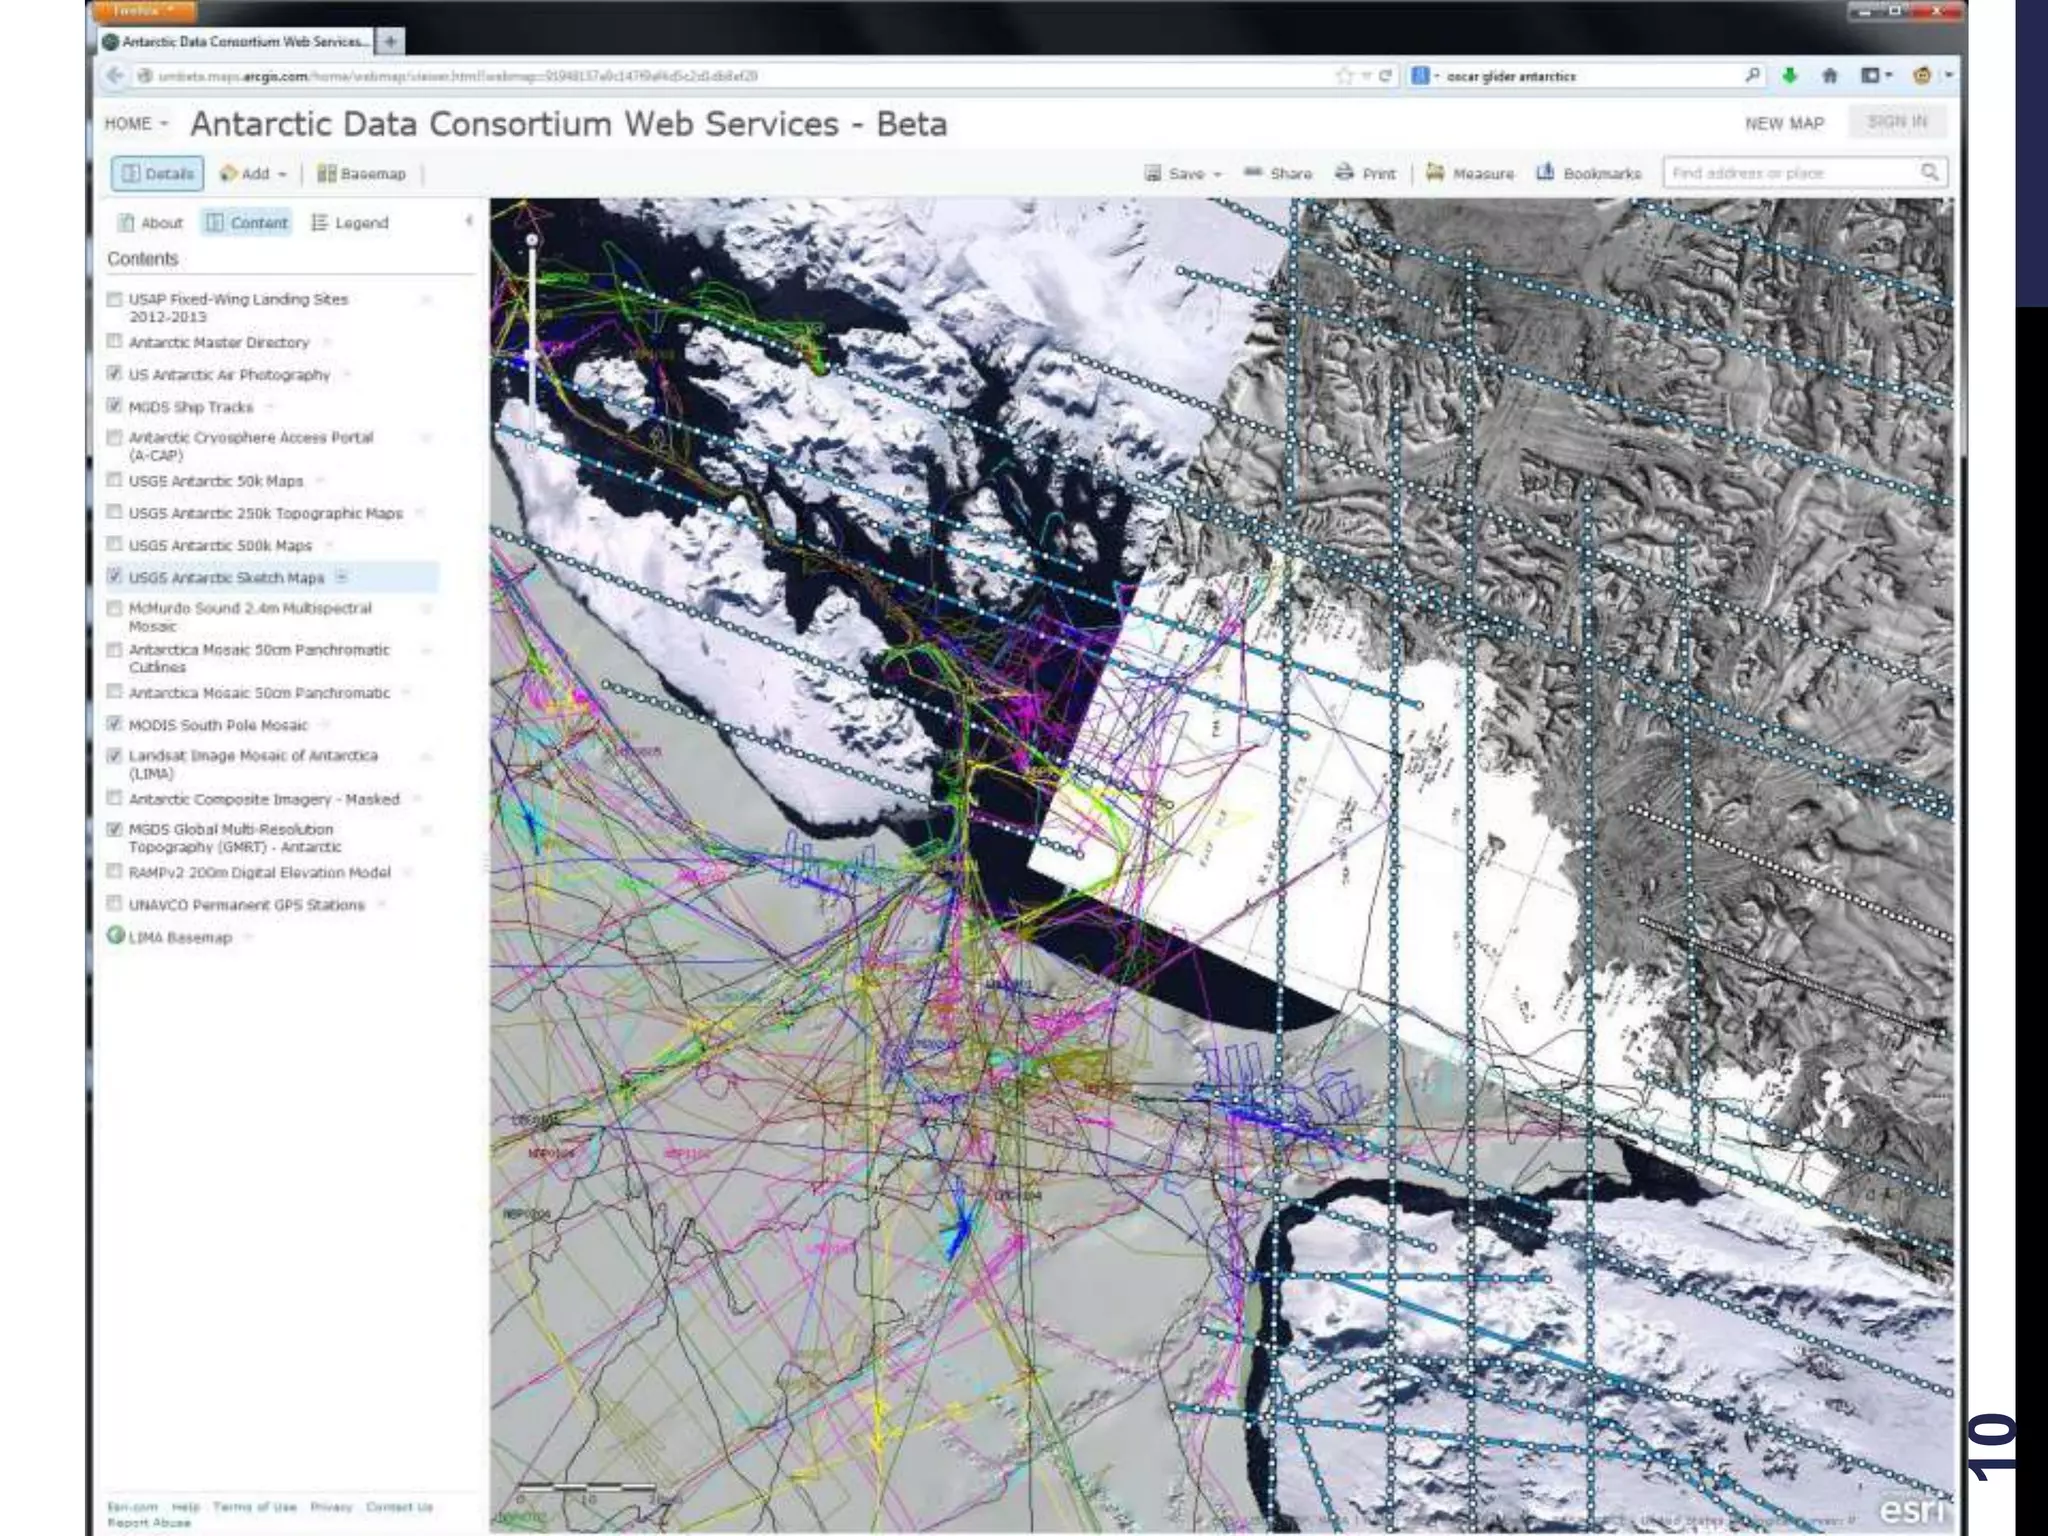Uncheck the MGDS Ship Tracks layer

(x=115, y=406)
